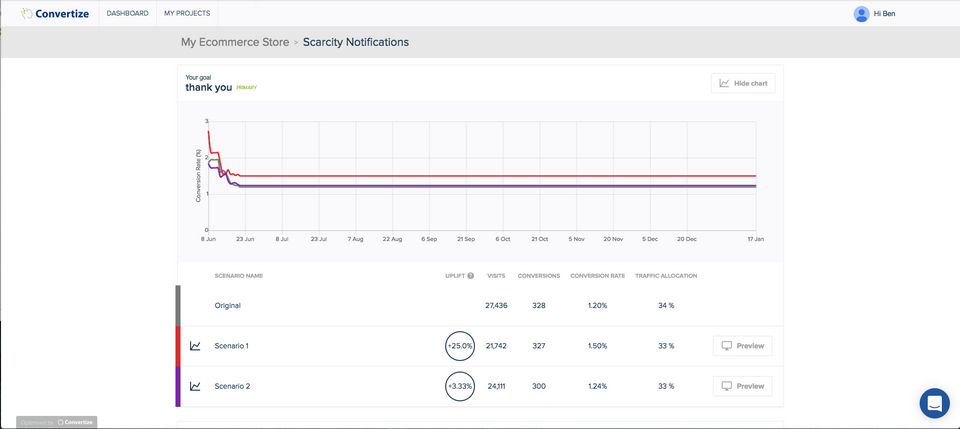Click the Uplift help question icon
This screenshot has width=960, height=429.
[470, 275]
